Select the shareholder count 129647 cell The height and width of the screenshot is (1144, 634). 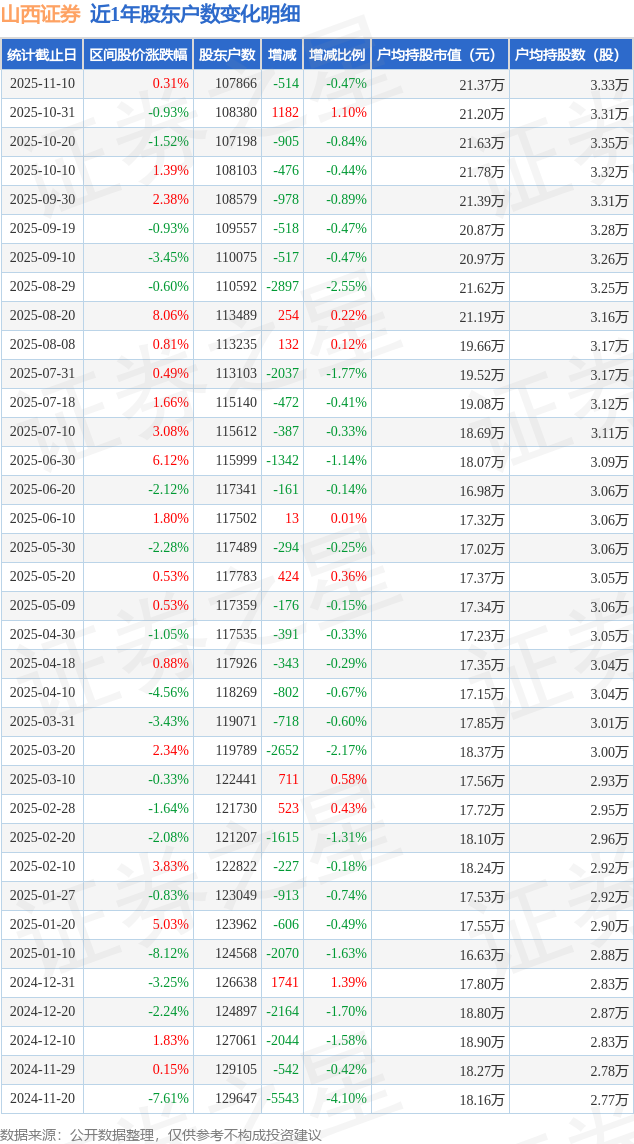click(x=236, y=1099)
